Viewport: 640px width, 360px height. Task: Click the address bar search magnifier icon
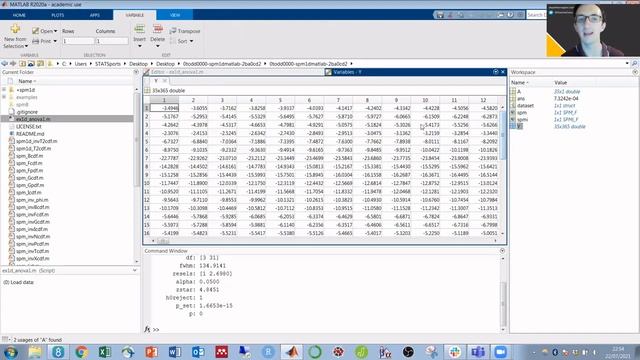(634, 64)
